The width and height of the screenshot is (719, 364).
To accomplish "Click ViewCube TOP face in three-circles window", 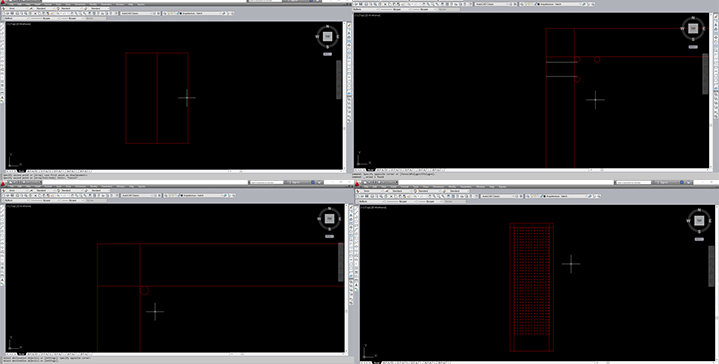I will (693, 29).
